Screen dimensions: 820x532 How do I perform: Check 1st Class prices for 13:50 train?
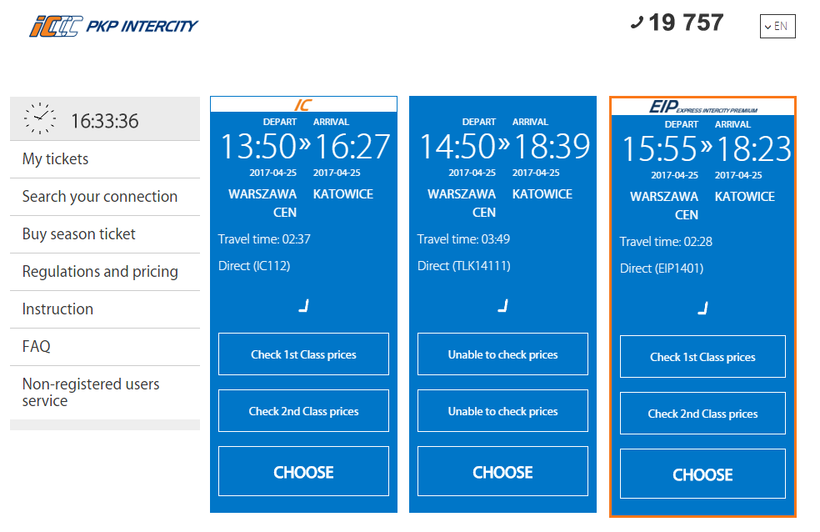click(x=303, y=354)
